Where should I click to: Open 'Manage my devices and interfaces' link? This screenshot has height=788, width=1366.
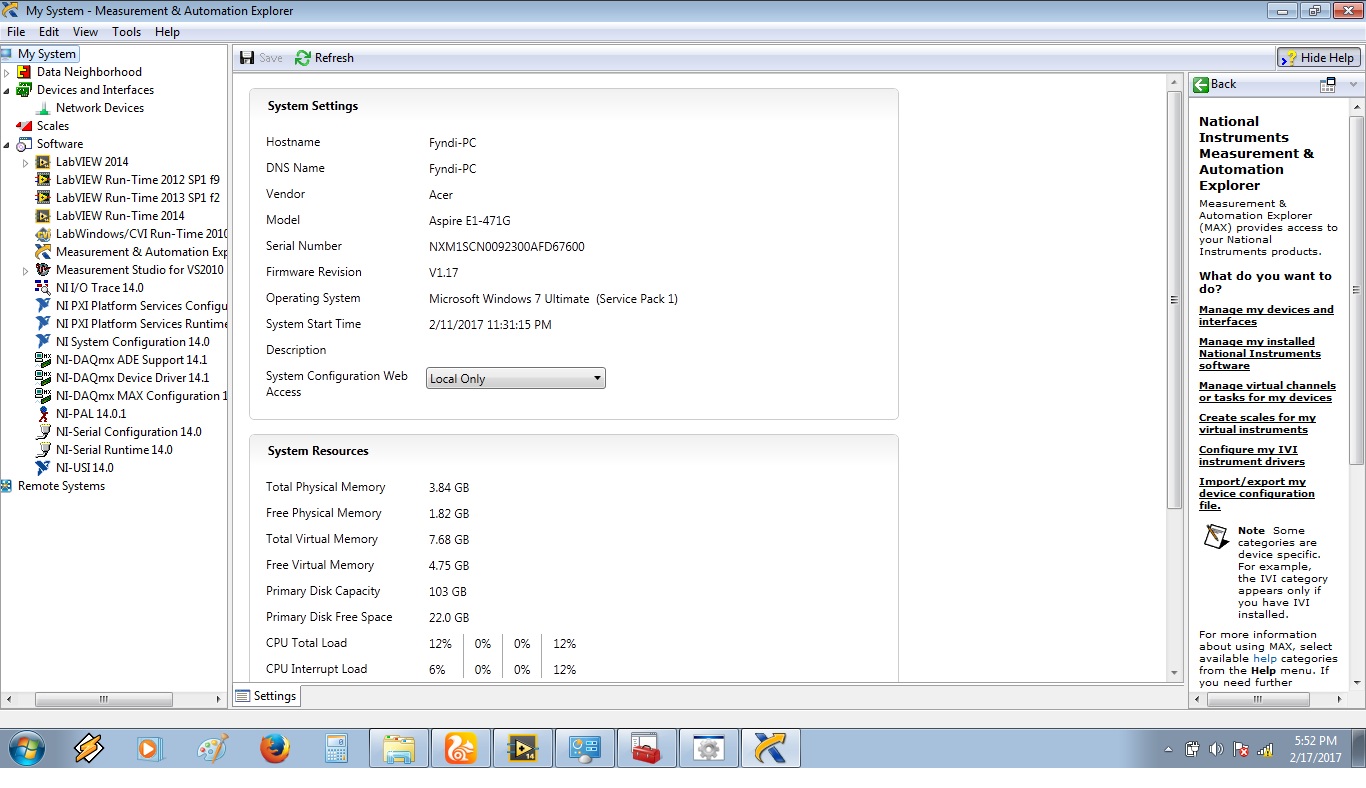1266,316
